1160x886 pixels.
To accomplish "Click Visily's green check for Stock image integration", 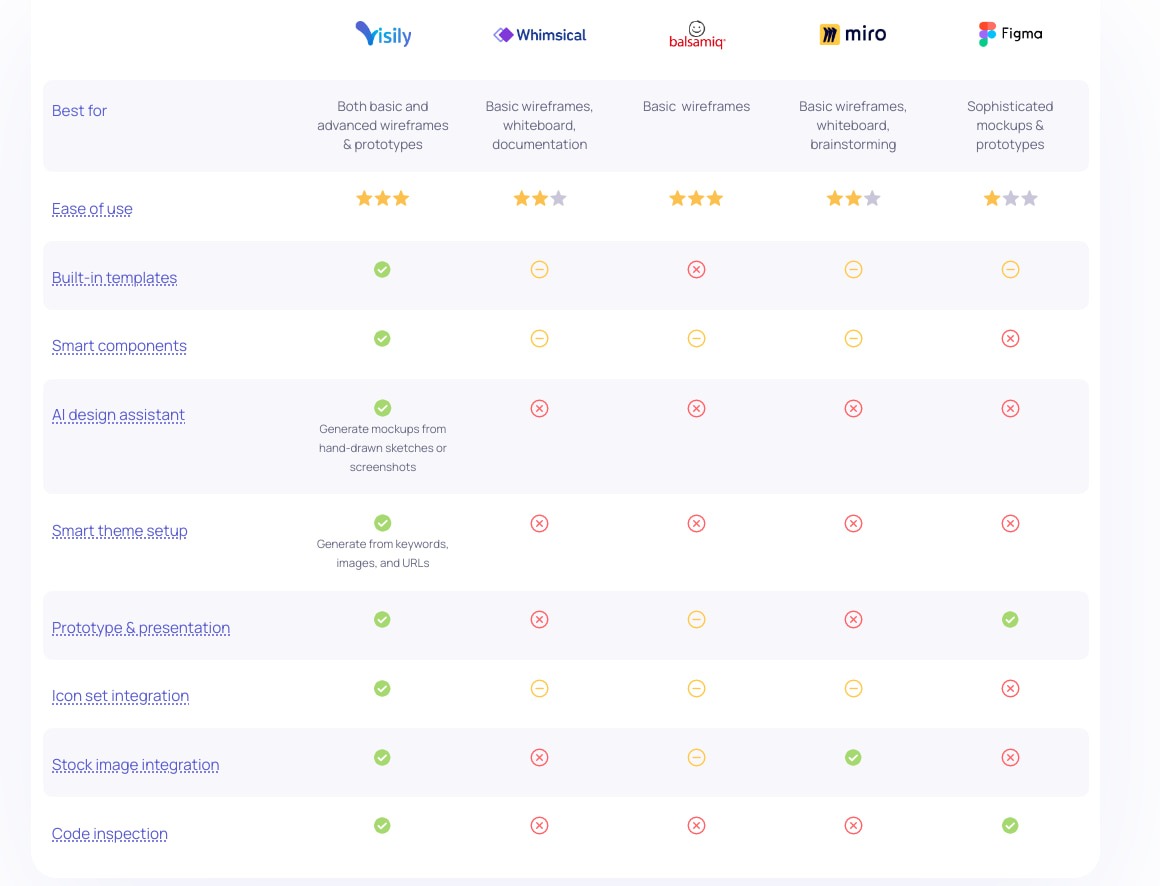I will tap(382, 757).
